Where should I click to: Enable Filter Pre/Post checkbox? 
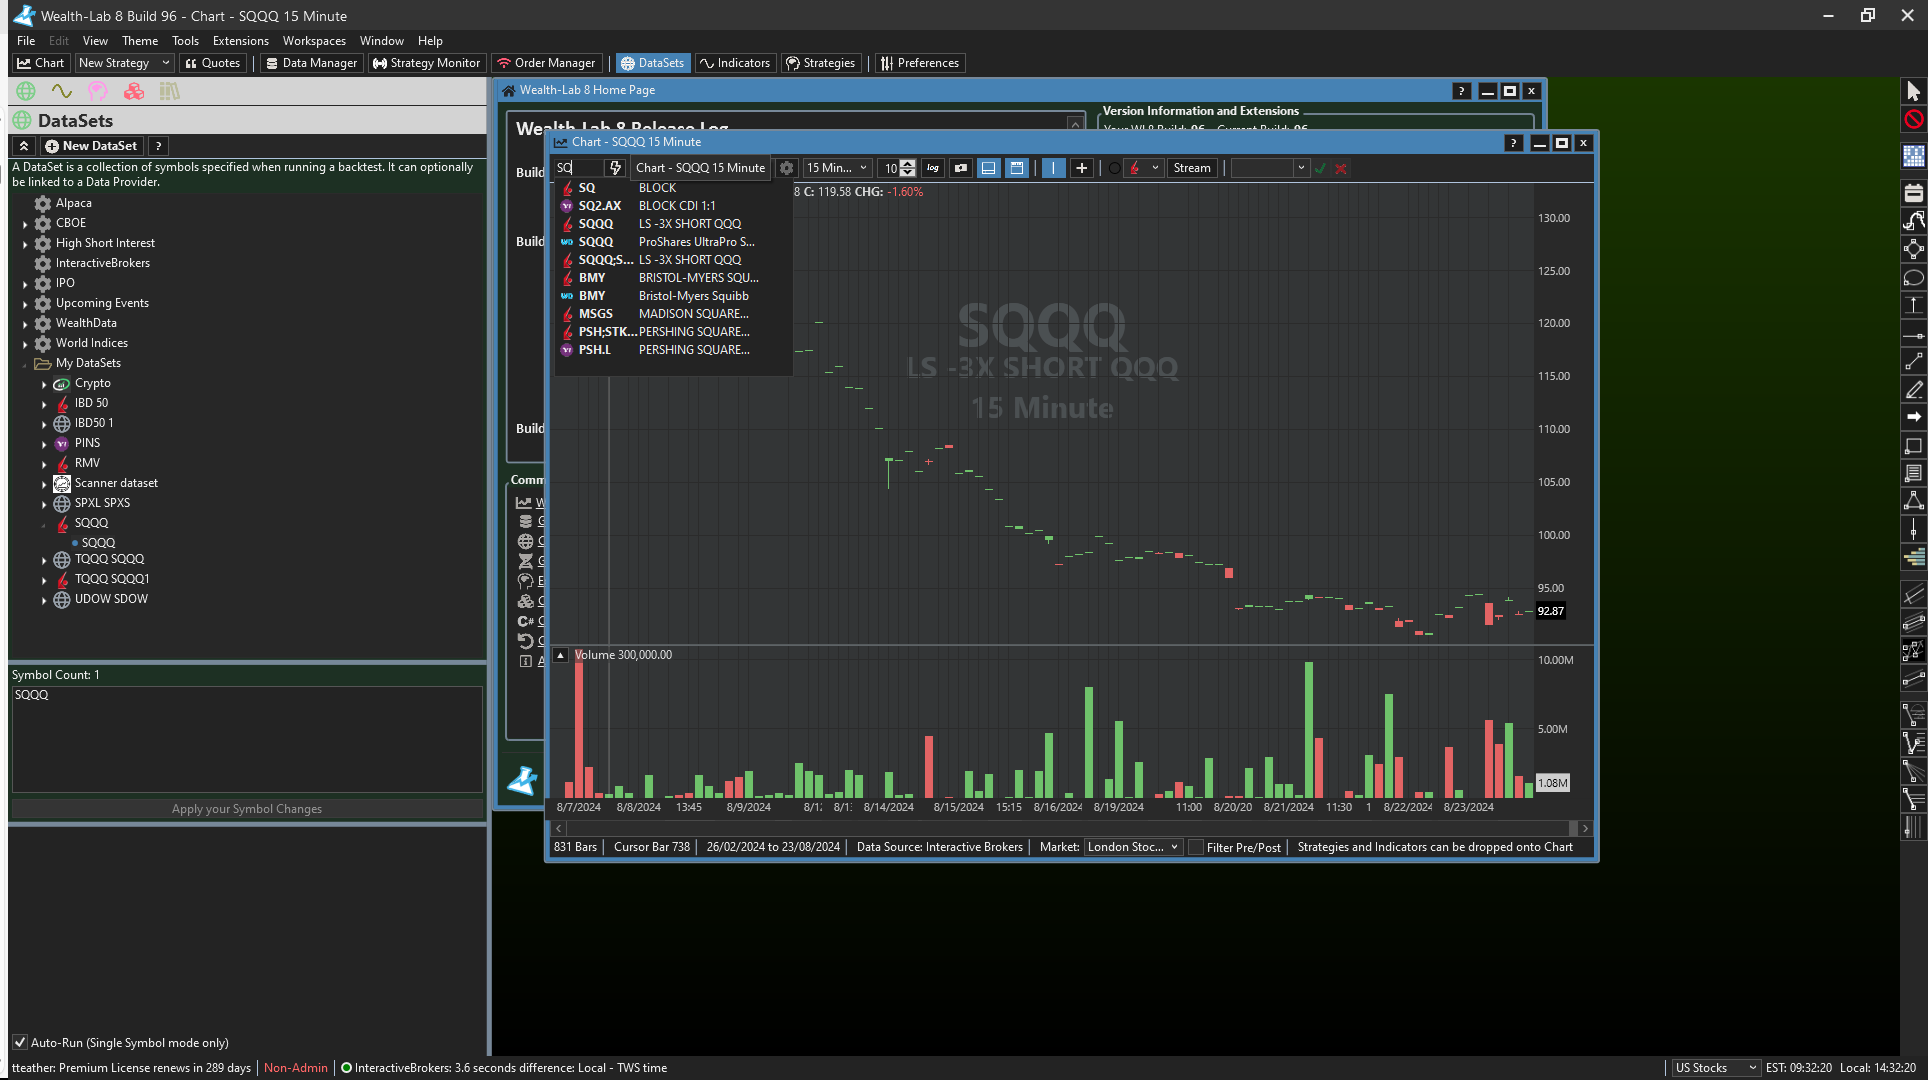coord(1196,847)
